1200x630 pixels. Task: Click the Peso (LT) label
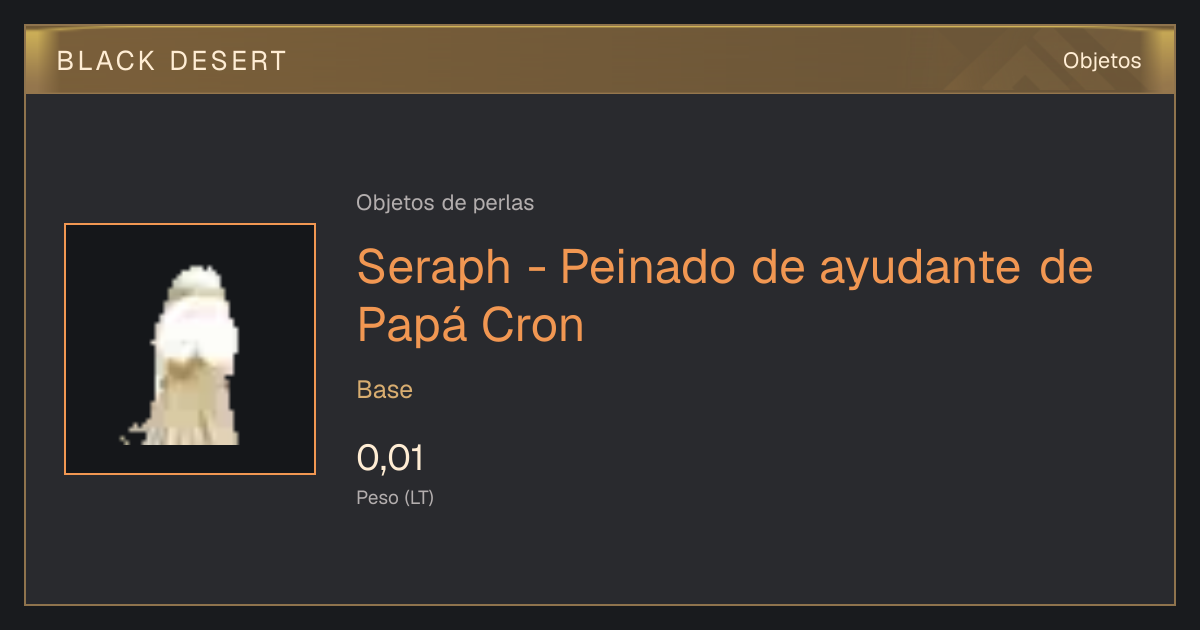point(395,498)
